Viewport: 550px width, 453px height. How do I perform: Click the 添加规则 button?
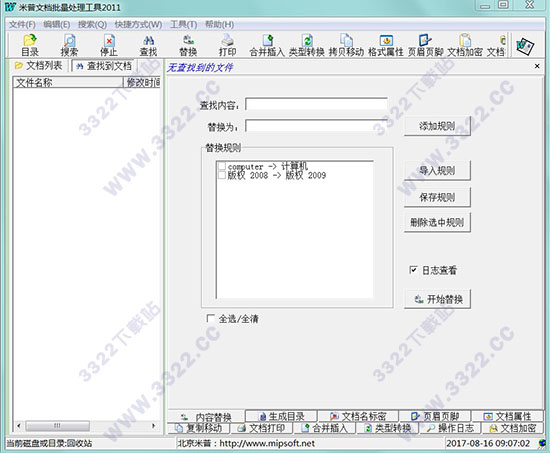(x=437, y=126)
